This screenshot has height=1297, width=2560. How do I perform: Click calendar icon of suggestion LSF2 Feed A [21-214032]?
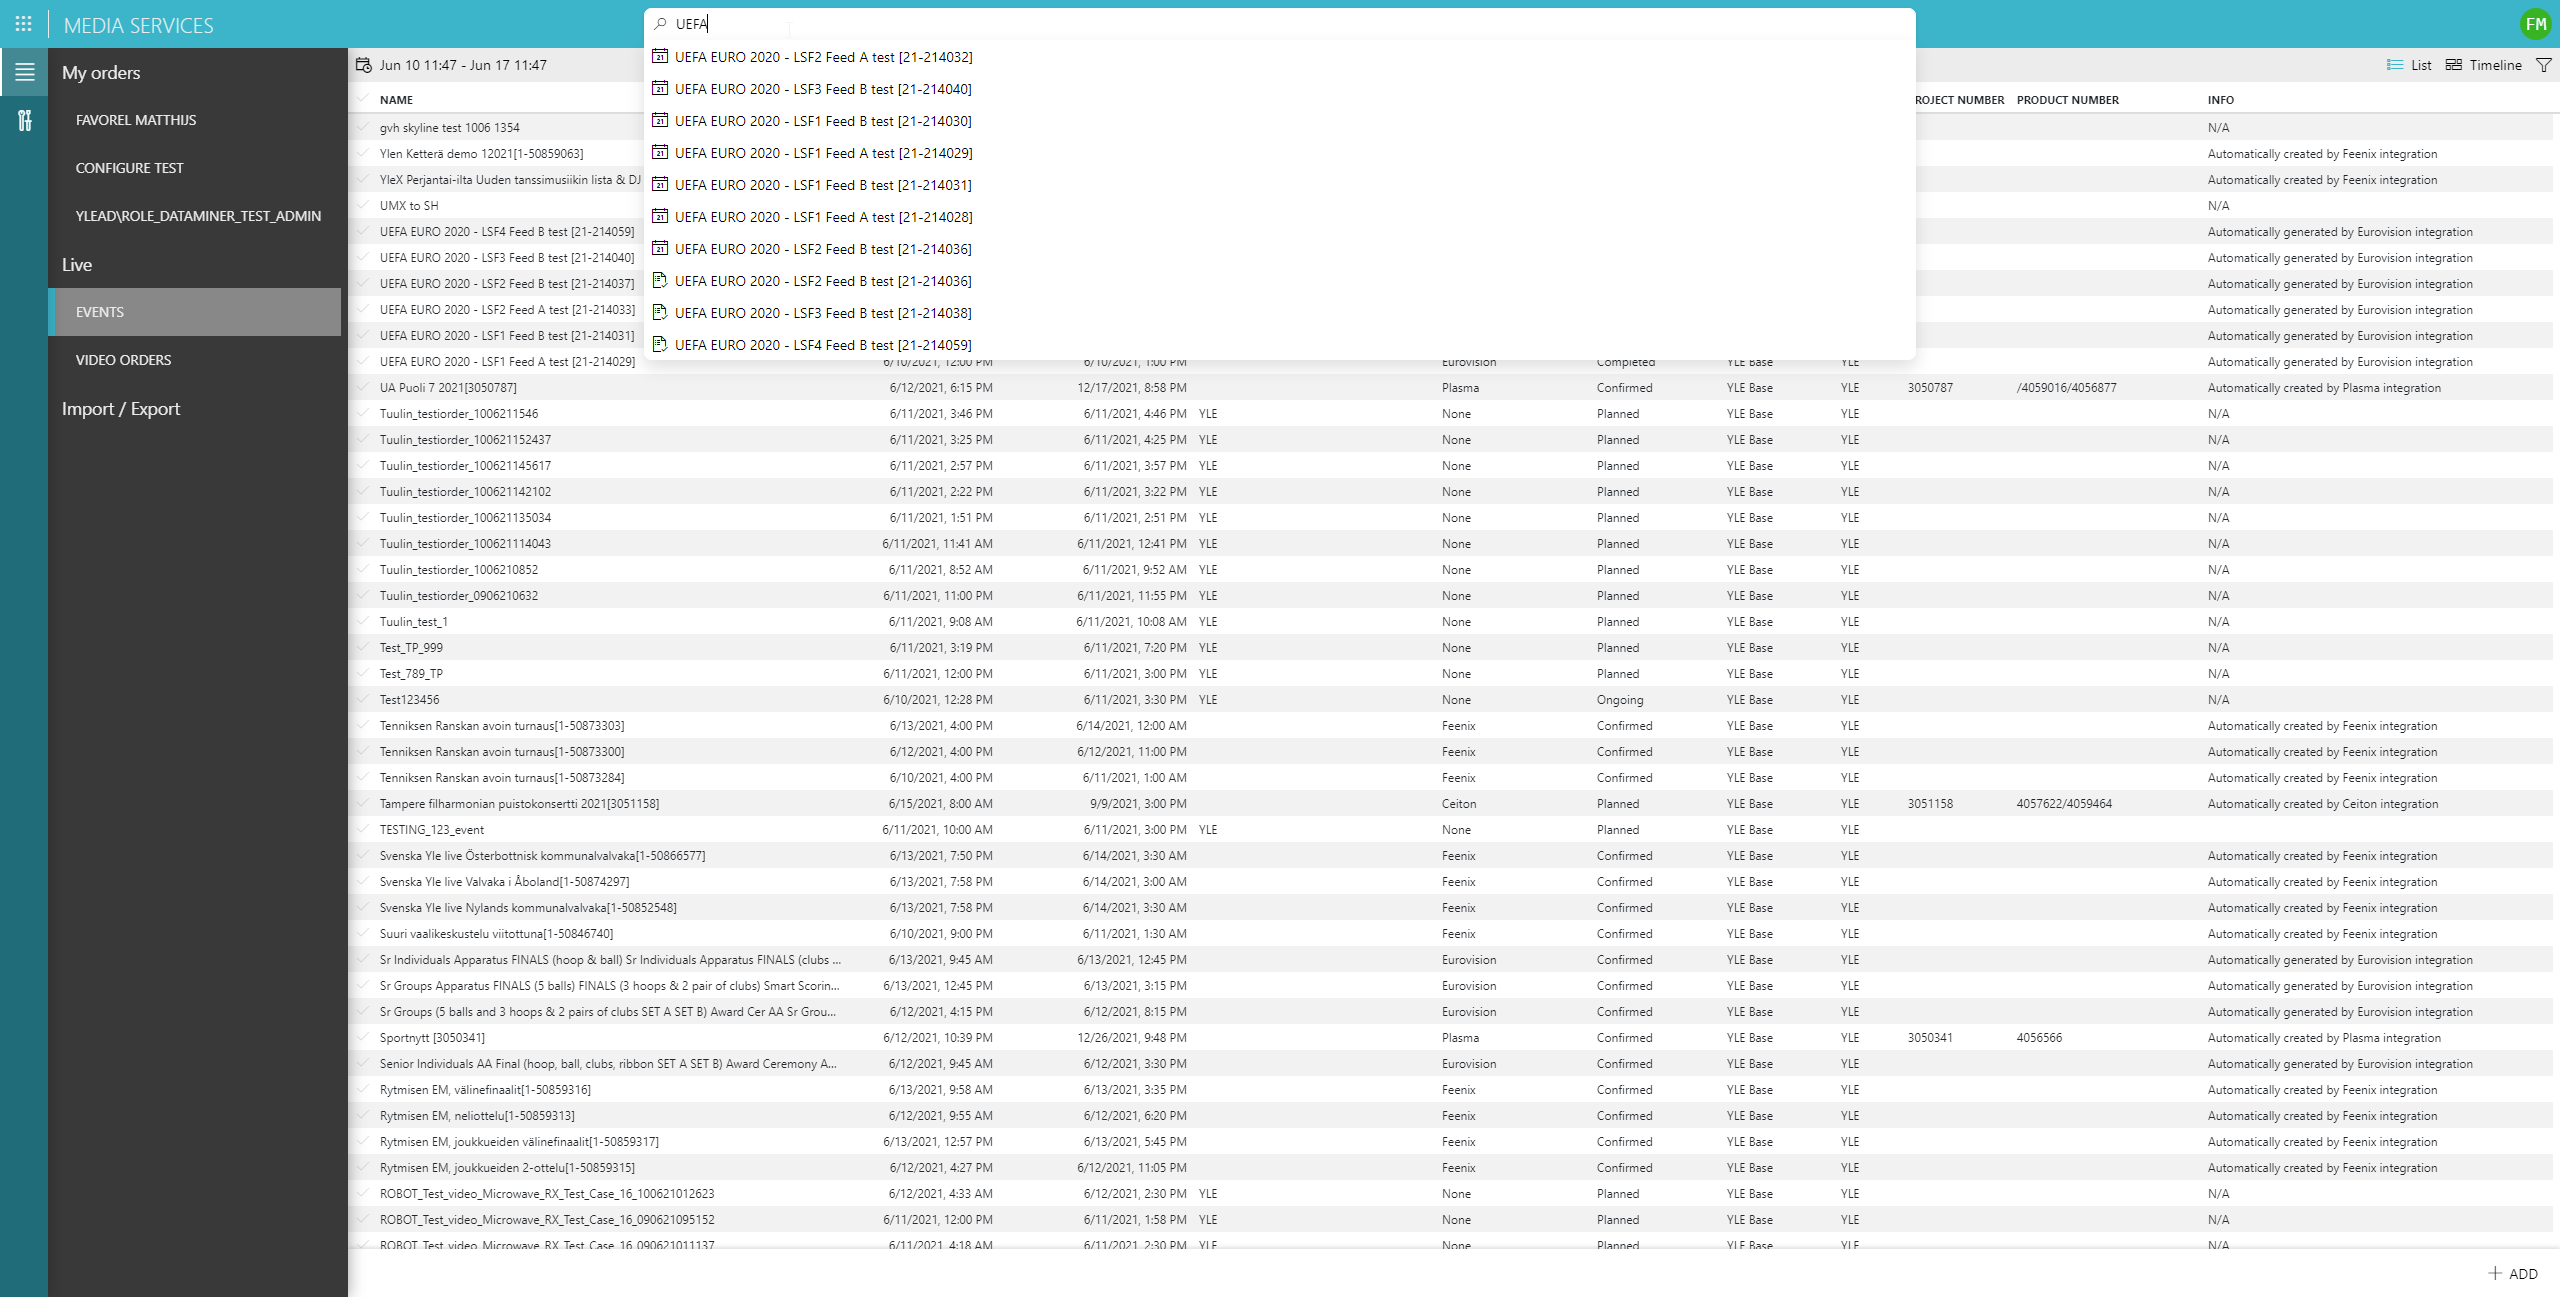(x=660, y=57)
